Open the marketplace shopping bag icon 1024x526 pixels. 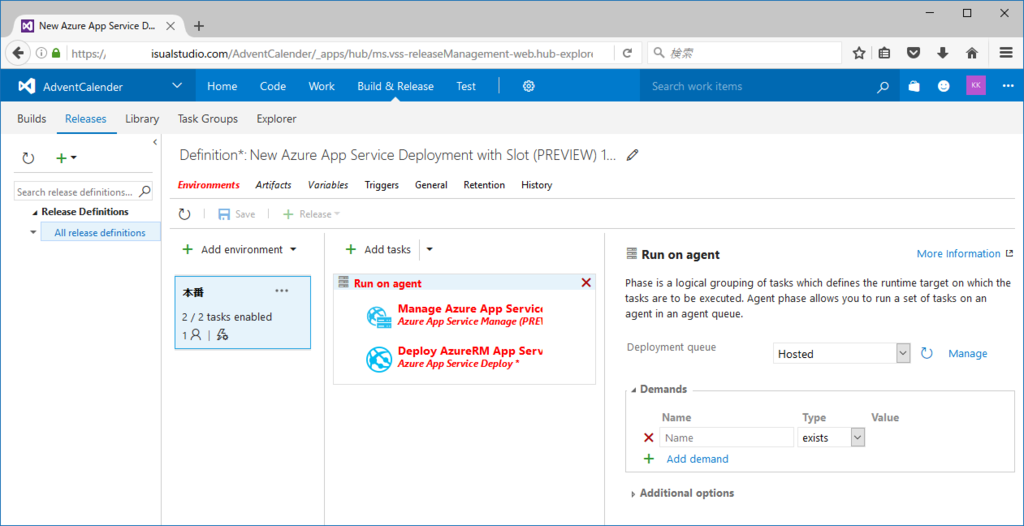pos(914,86)
